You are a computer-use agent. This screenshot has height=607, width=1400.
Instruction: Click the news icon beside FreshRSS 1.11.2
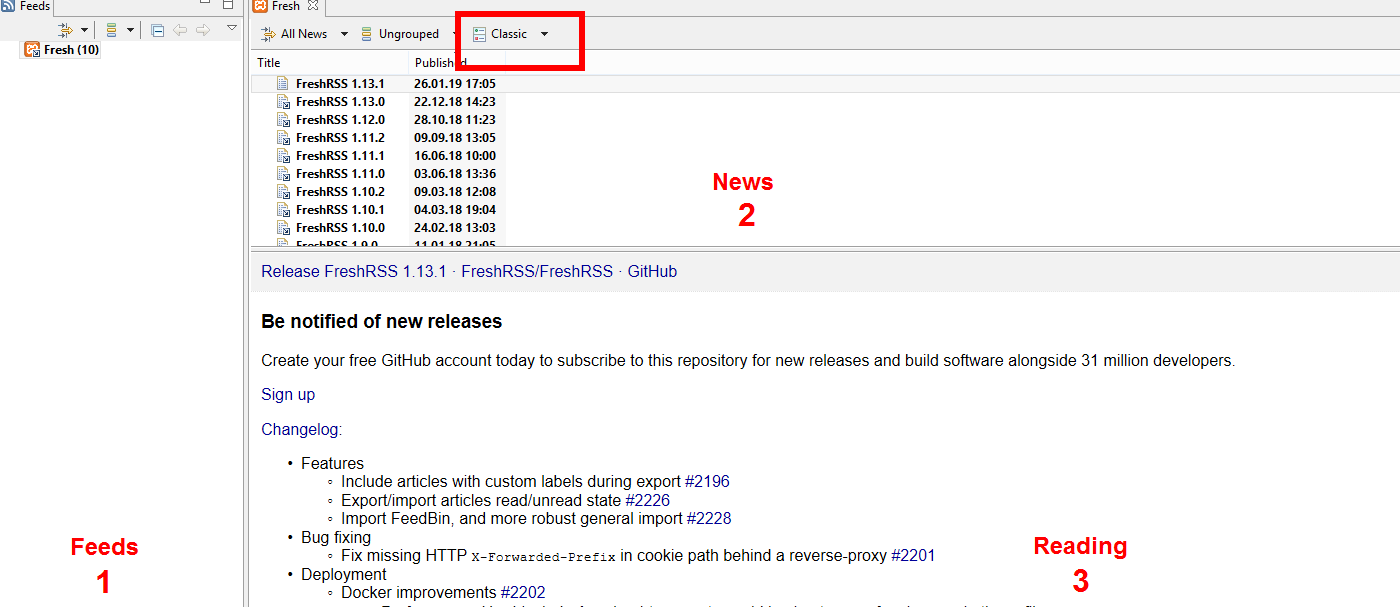(x=283, y=138)
